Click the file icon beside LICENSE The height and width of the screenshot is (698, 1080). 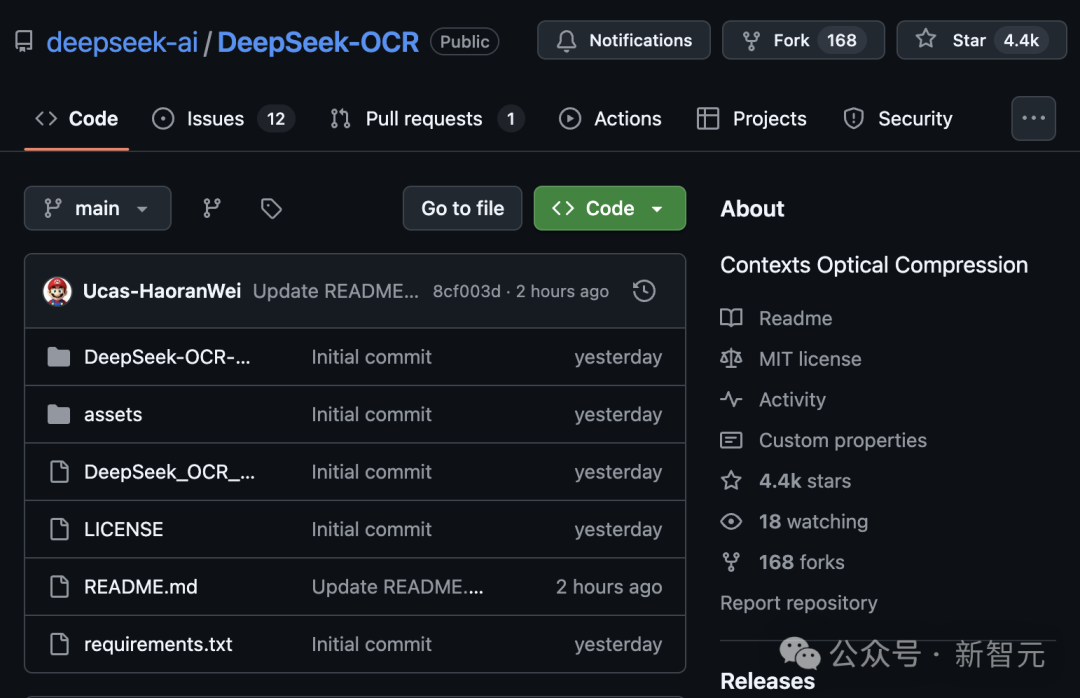tap(60, 529)
